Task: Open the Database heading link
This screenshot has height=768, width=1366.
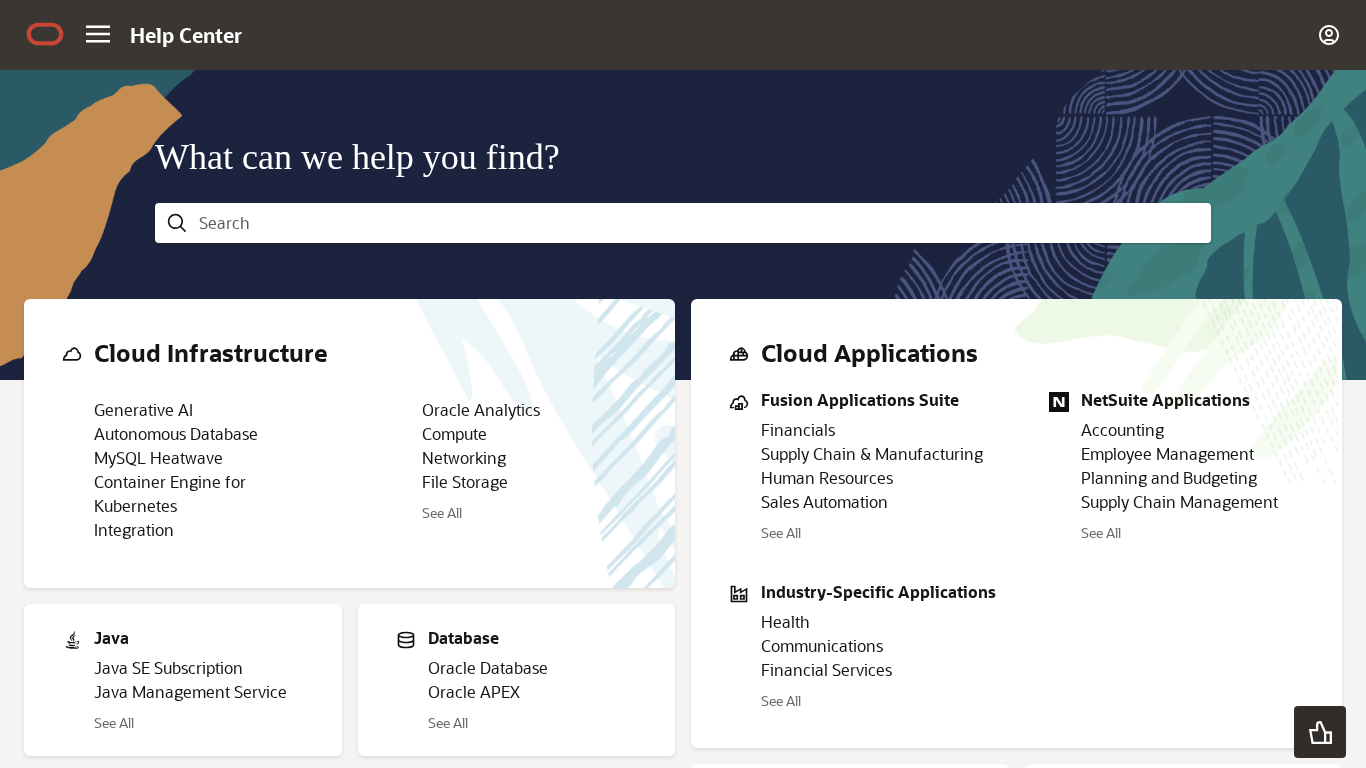Action: click(463, 639)
